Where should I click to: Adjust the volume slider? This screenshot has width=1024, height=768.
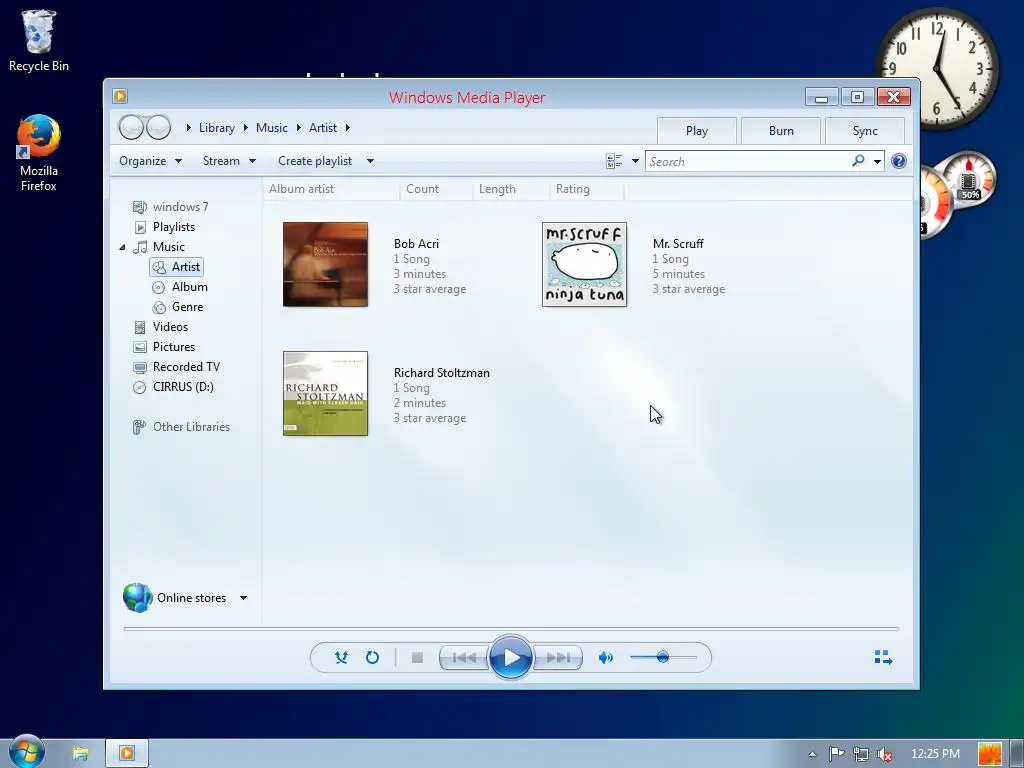click(x=663, y=657)
